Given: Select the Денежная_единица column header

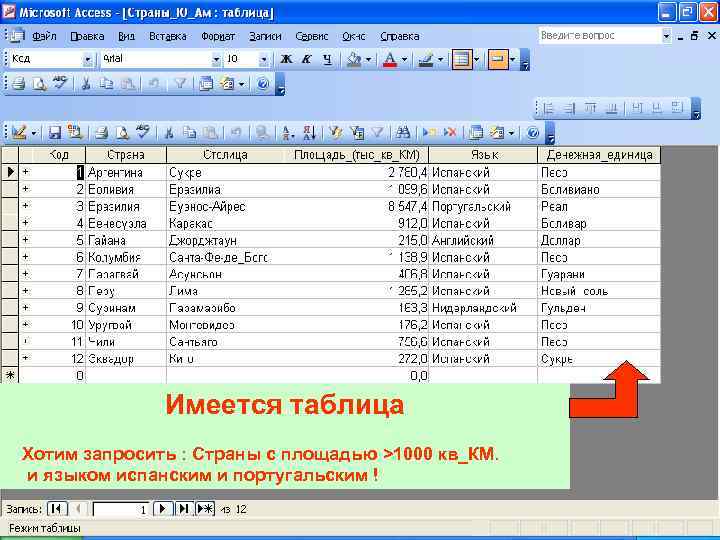Looking at the screenshot, I should [x=599, y=155].
